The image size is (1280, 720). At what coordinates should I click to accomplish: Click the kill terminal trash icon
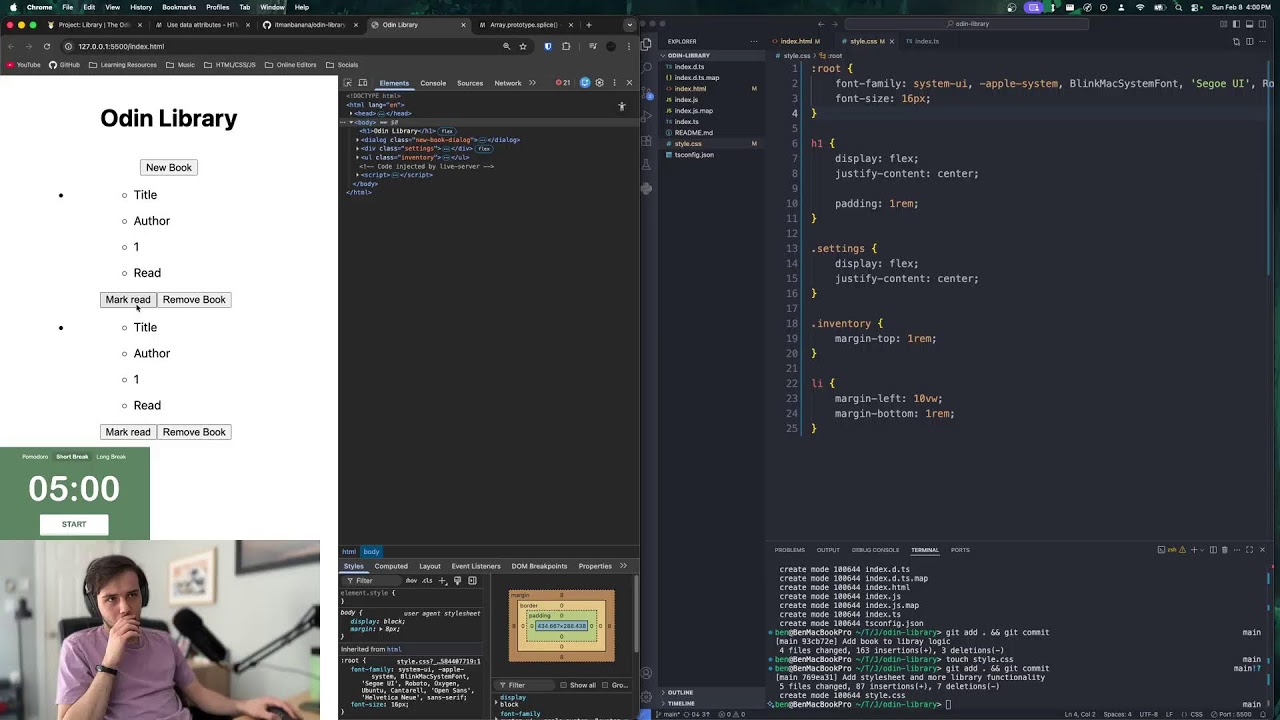click(x=1225, y=550)
